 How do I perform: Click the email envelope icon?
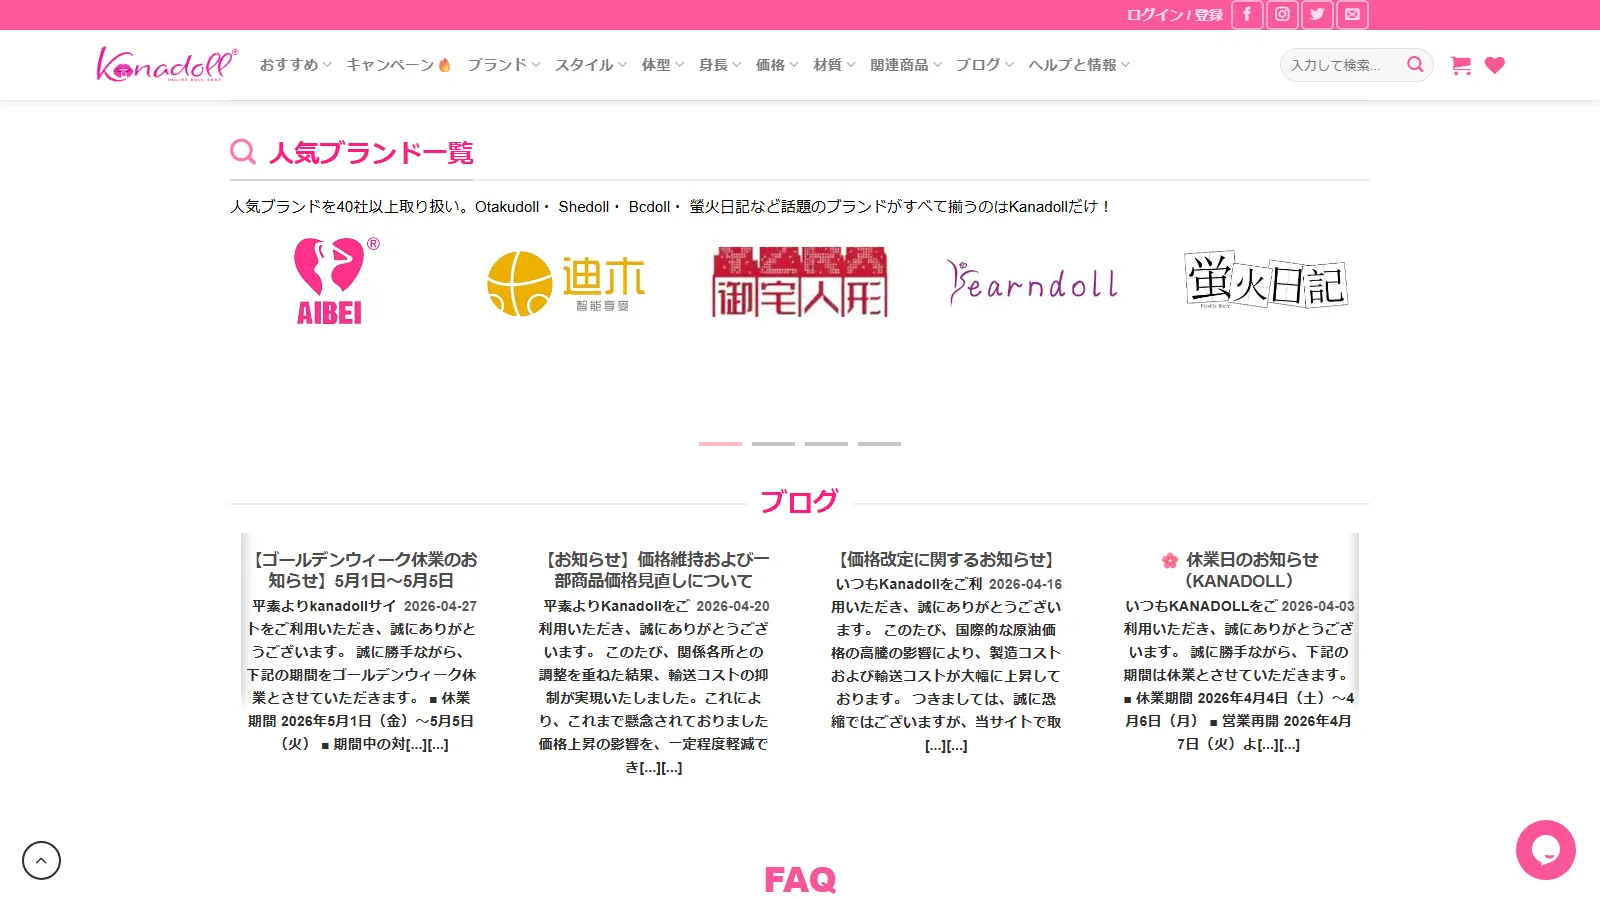pos(1352,15)
